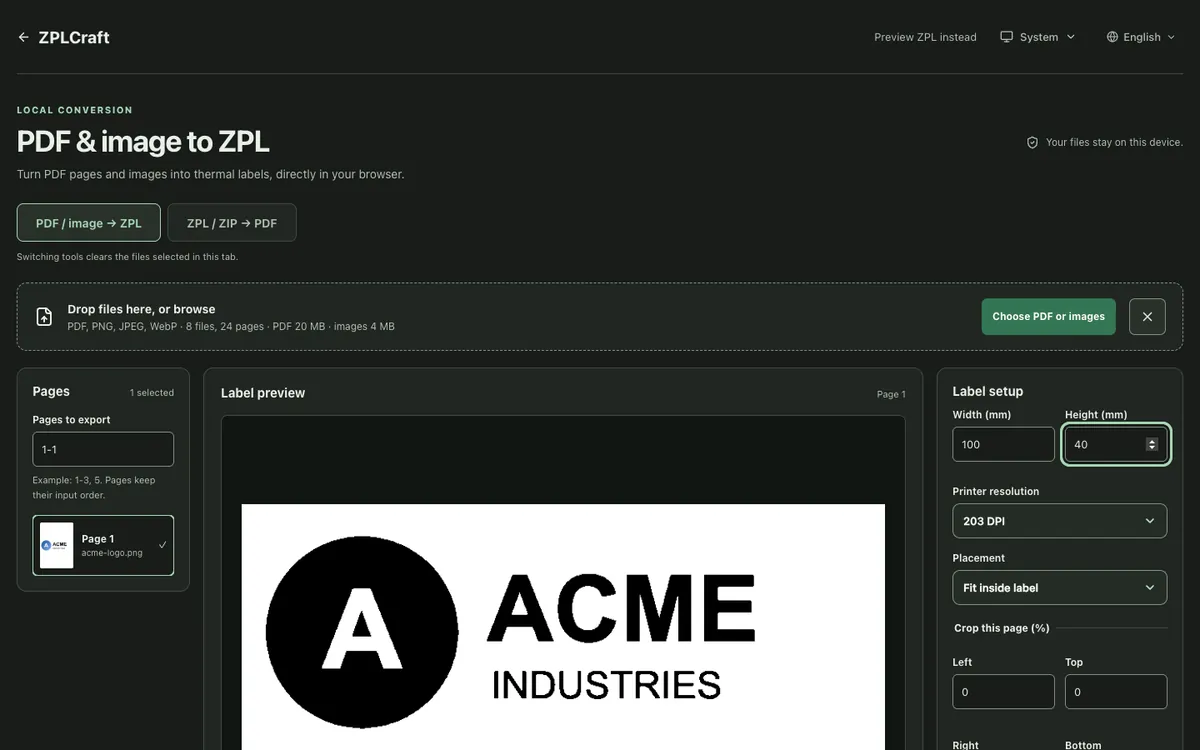Click the Pages to export input field
This screenshot has width=1200, height=750.
pyautogui.click(x=103, y=449)
